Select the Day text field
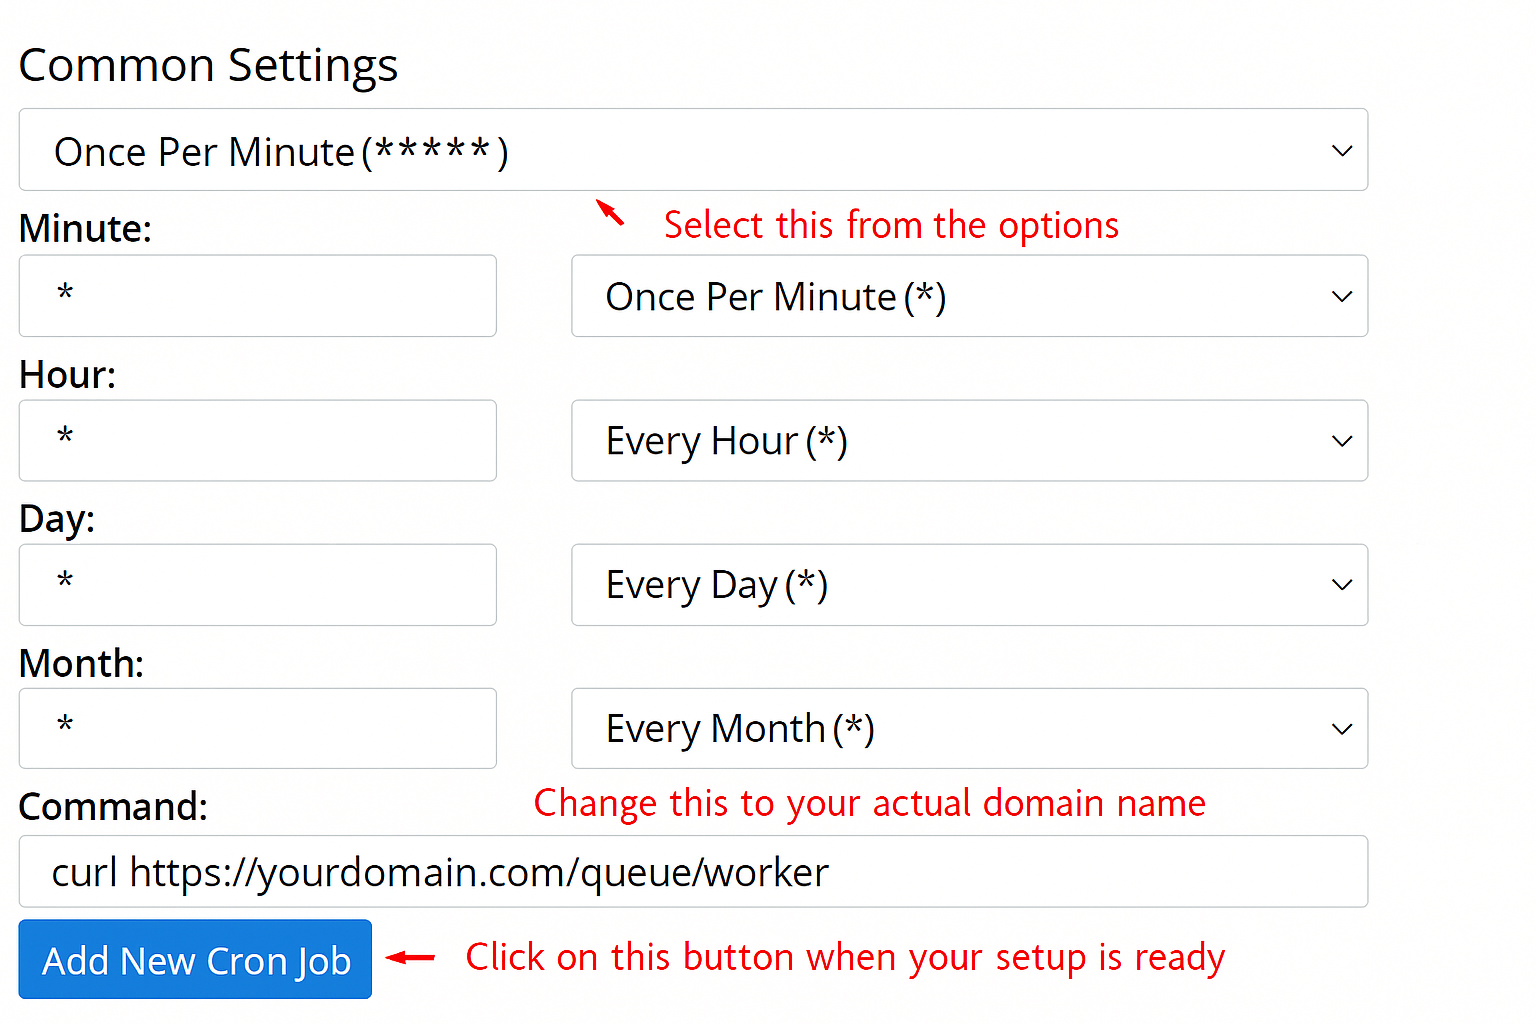The image size is (1536, 1024). coord(257,585)
